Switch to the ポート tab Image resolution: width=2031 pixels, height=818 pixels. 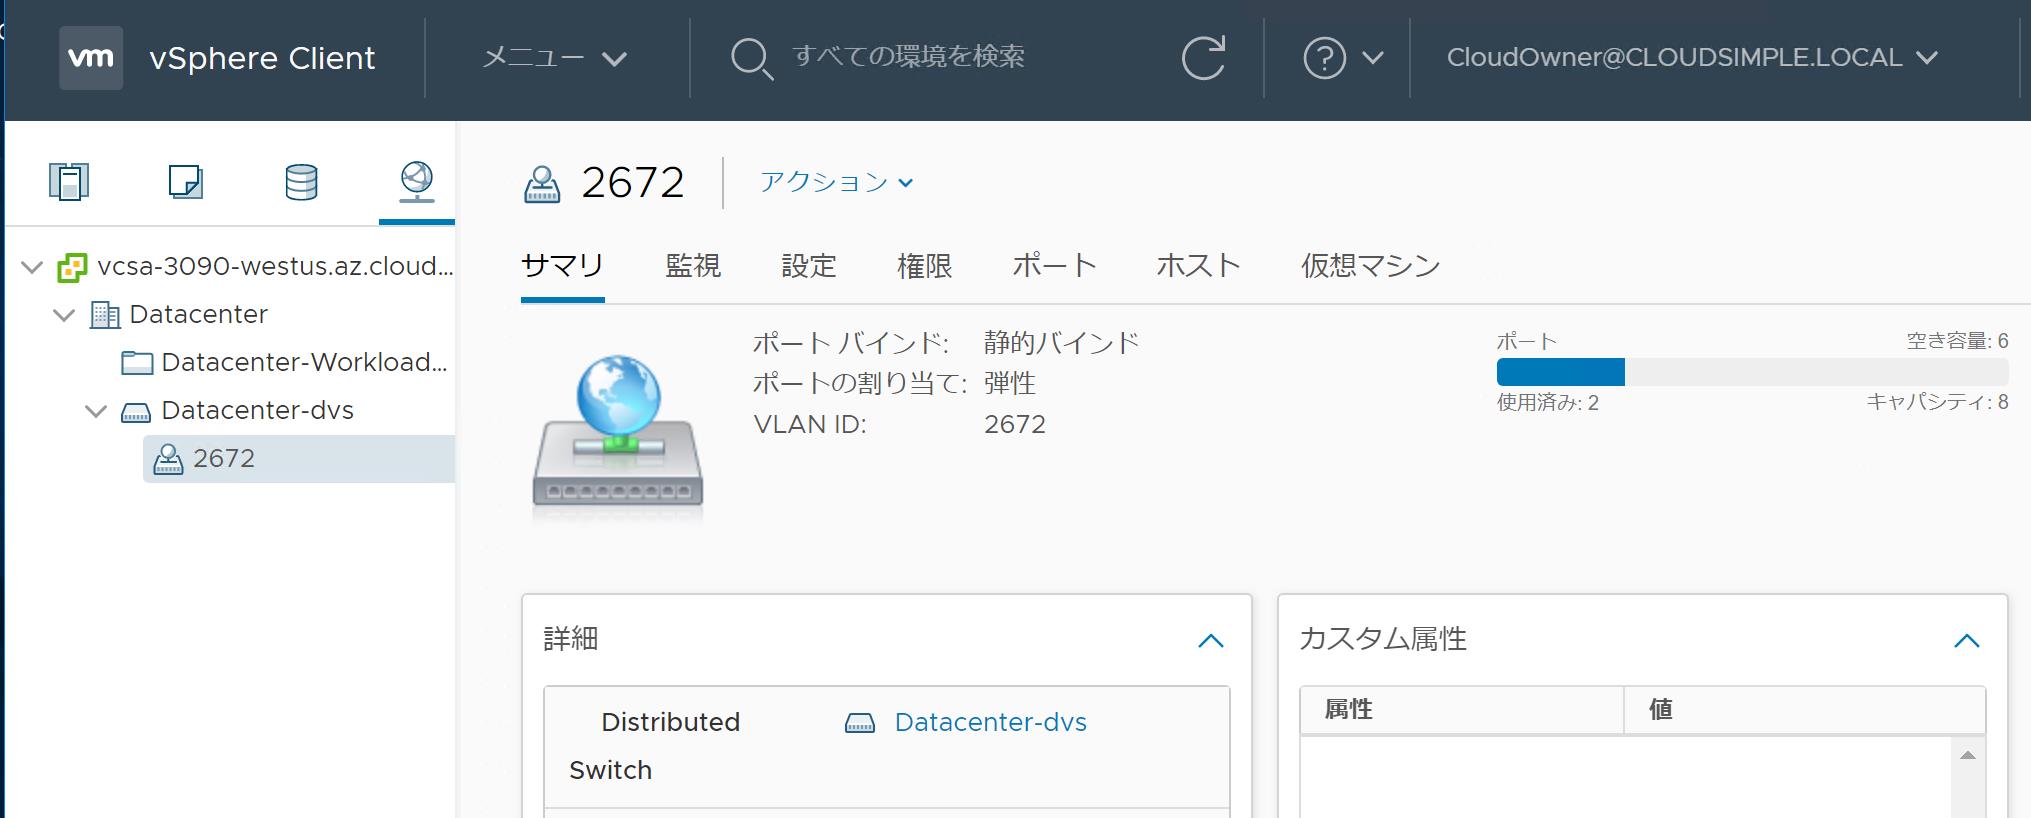pos(1054,266)
